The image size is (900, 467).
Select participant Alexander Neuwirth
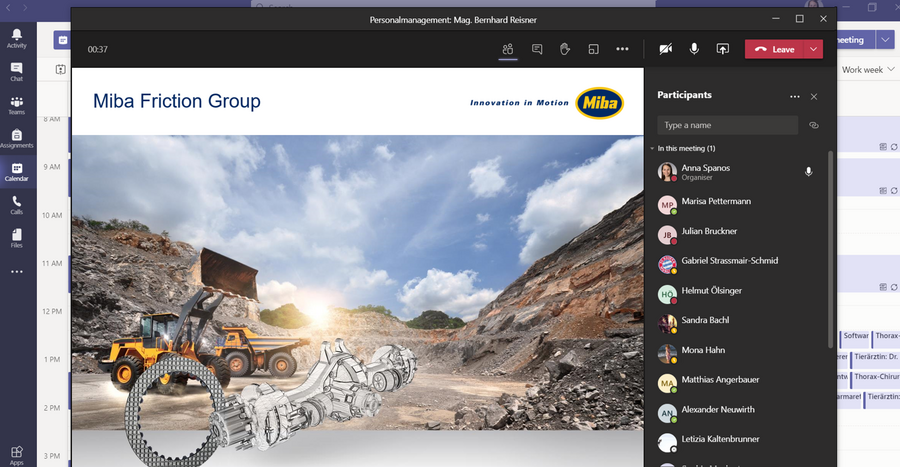(738, 412)
